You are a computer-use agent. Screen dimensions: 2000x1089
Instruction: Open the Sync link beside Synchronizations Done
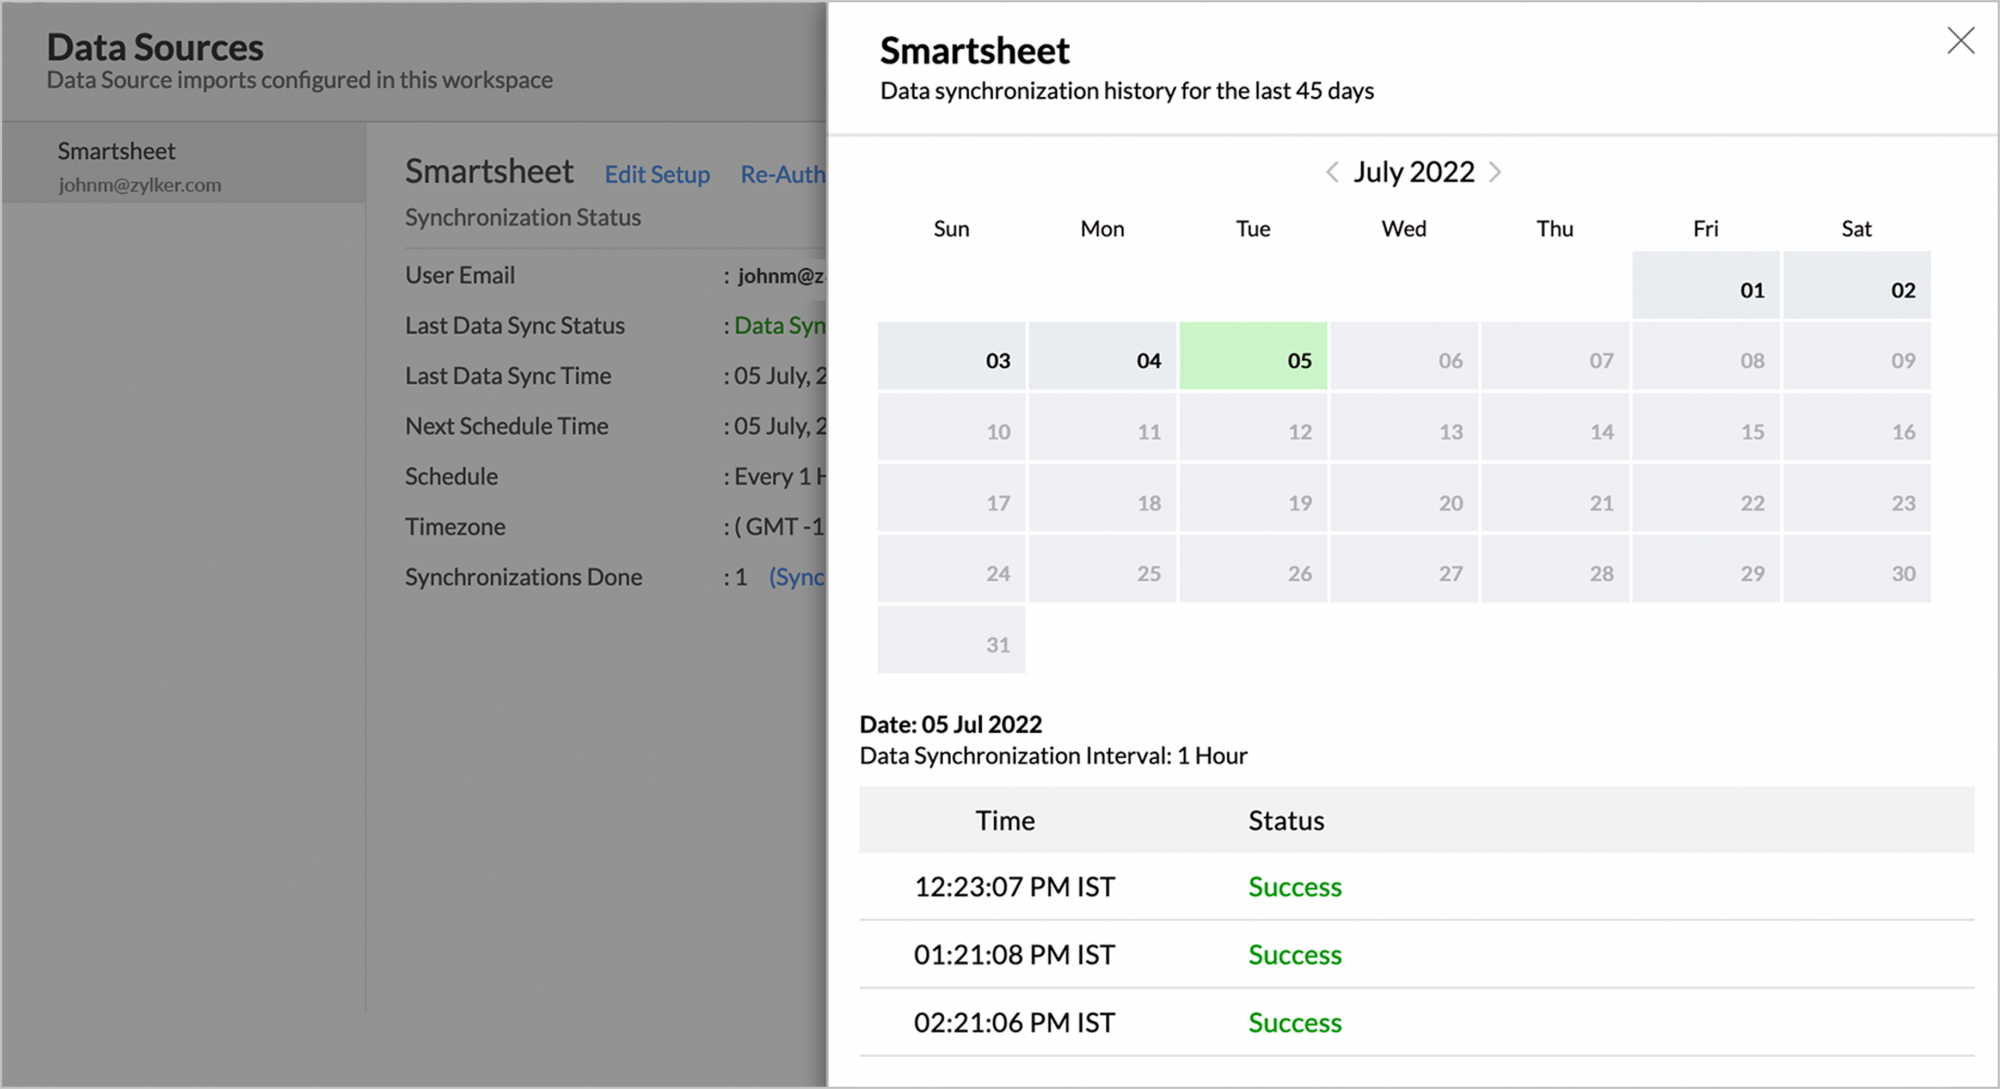[797, 577]
